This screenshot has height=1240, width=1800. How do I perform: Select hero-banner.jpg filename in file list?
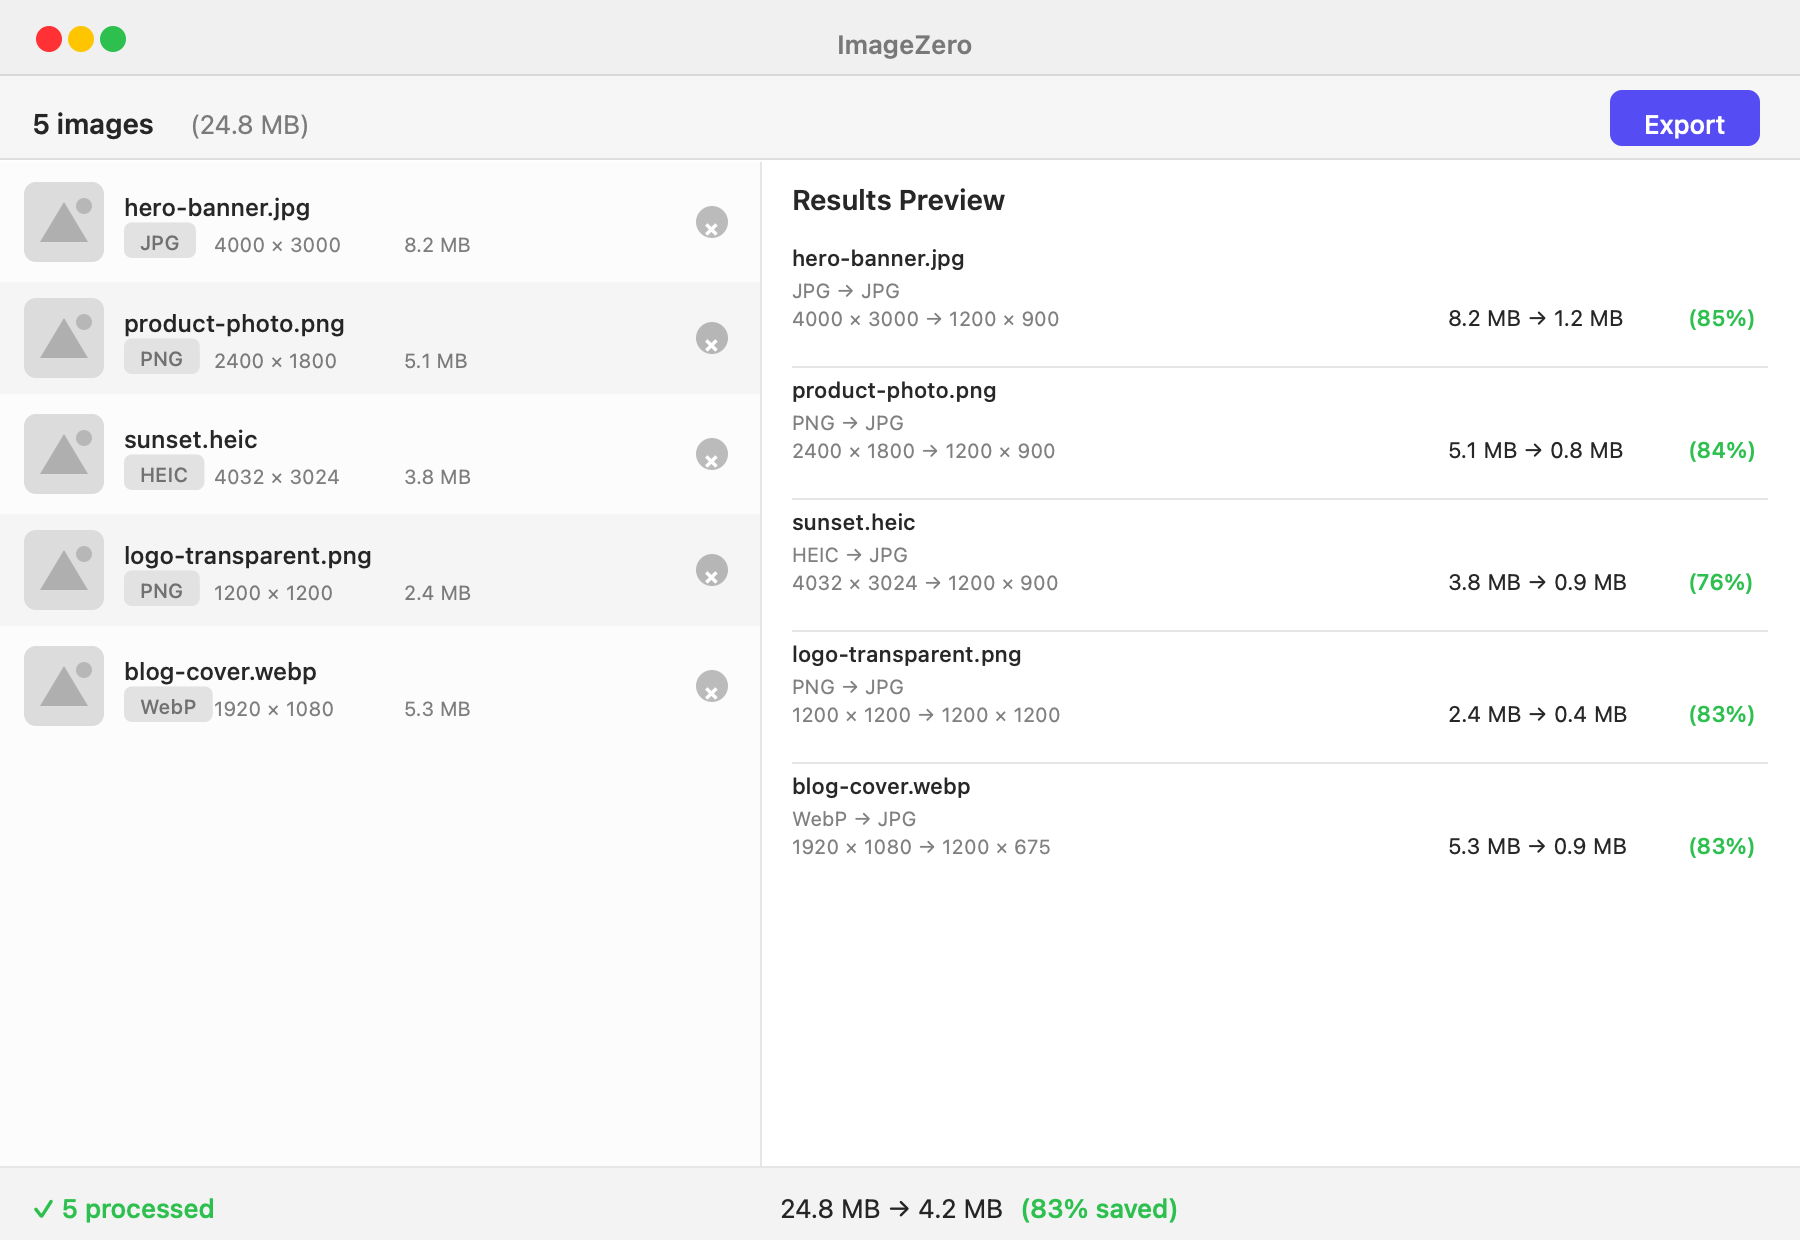217,207
